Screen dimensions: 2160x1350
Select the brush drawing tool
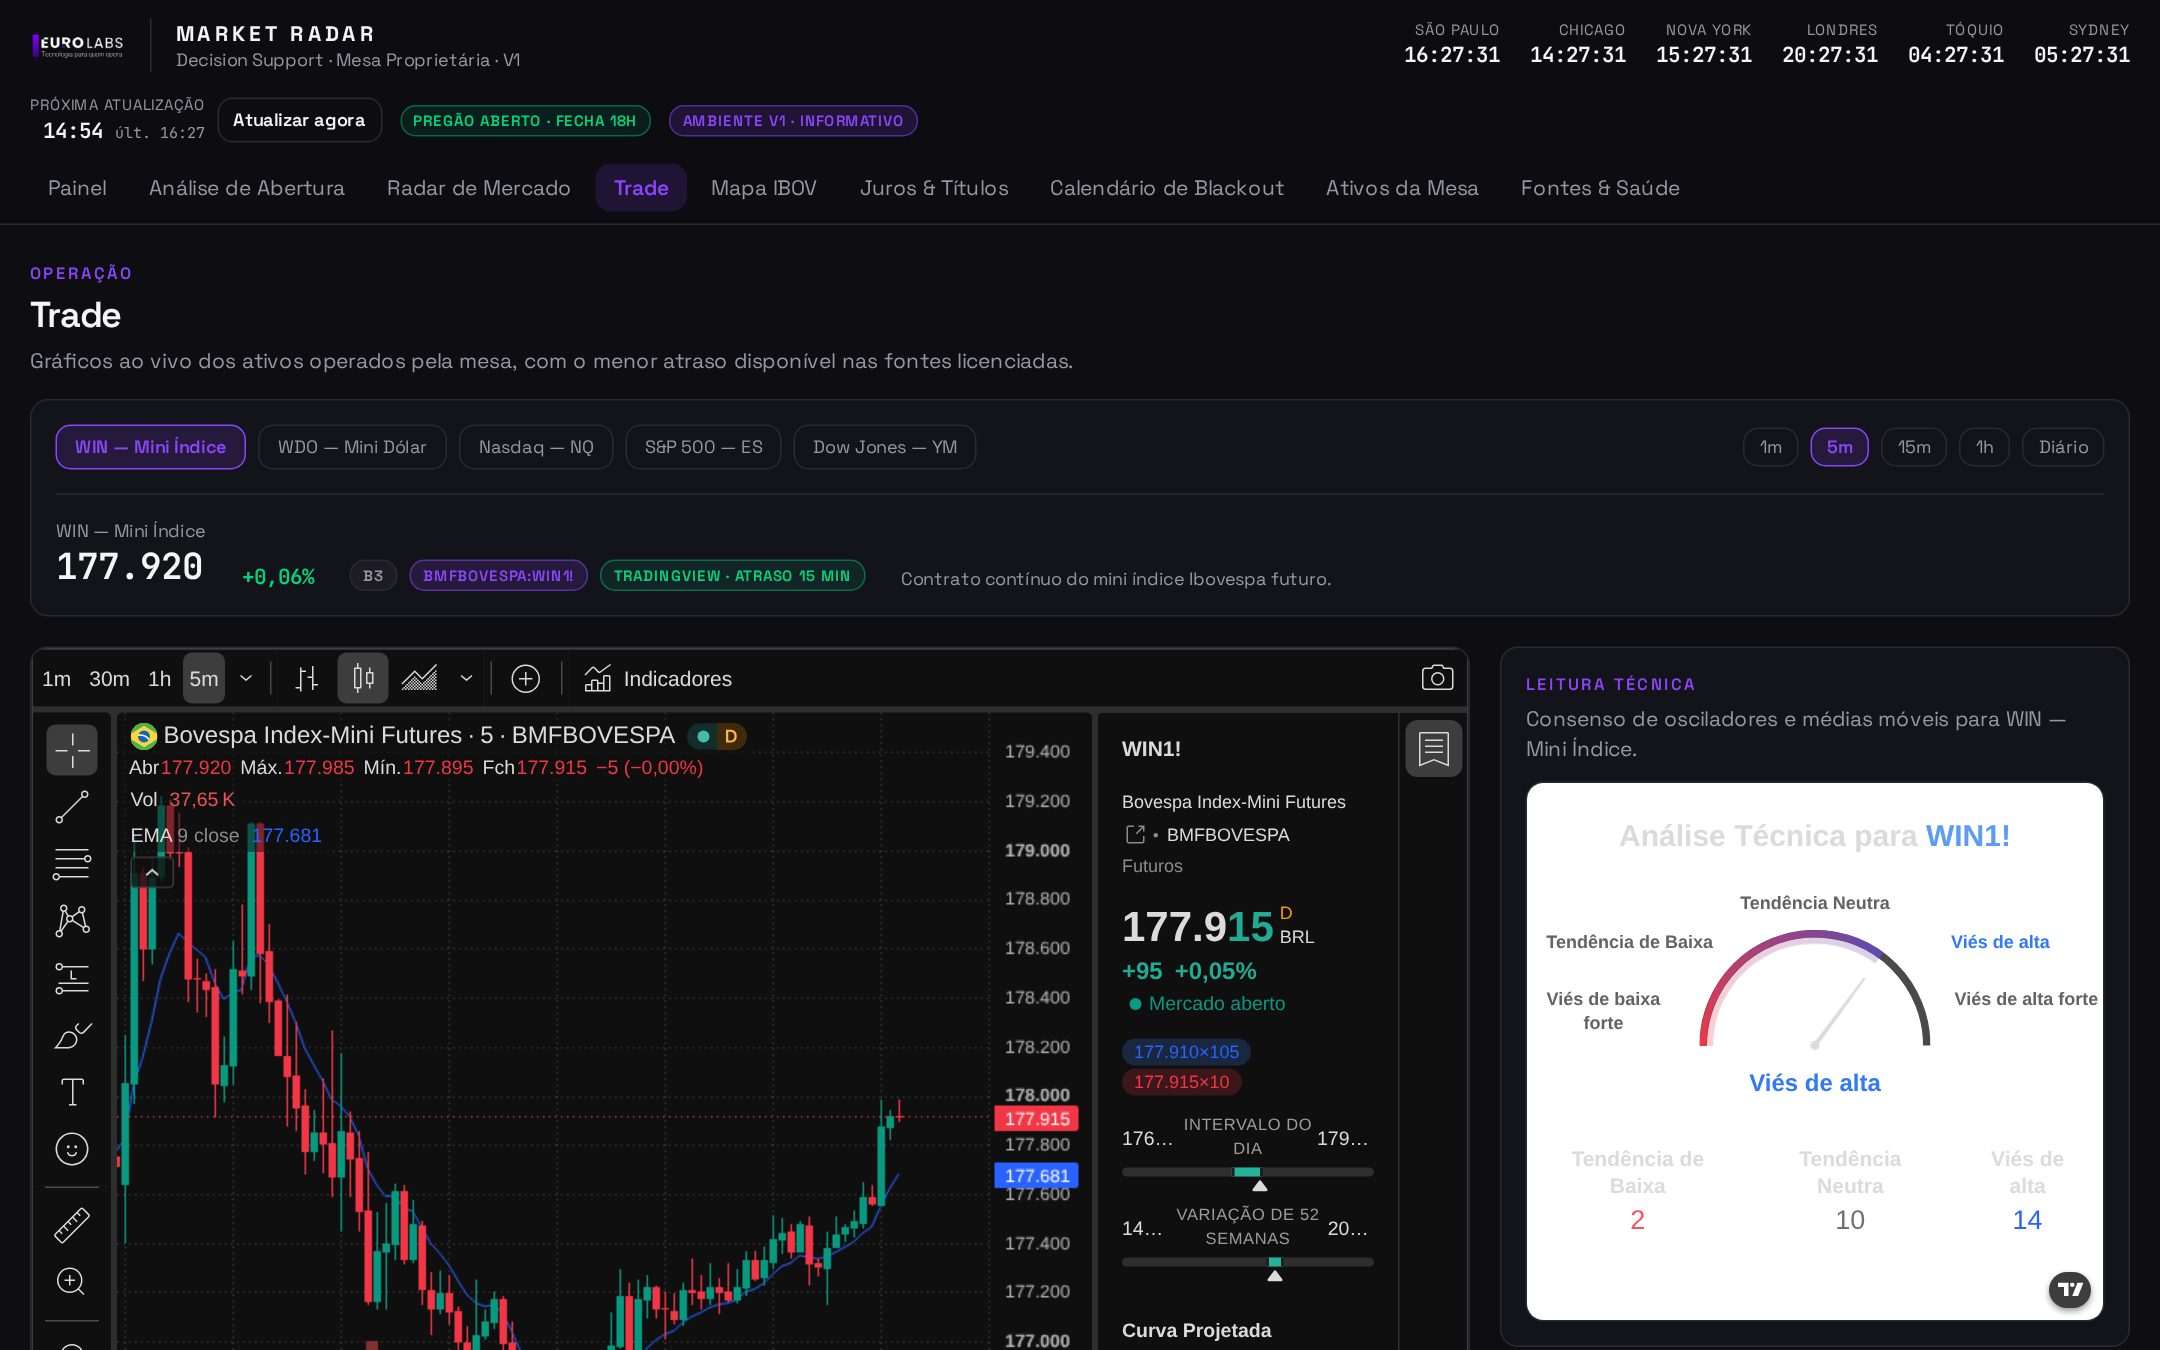(72, 1035)
